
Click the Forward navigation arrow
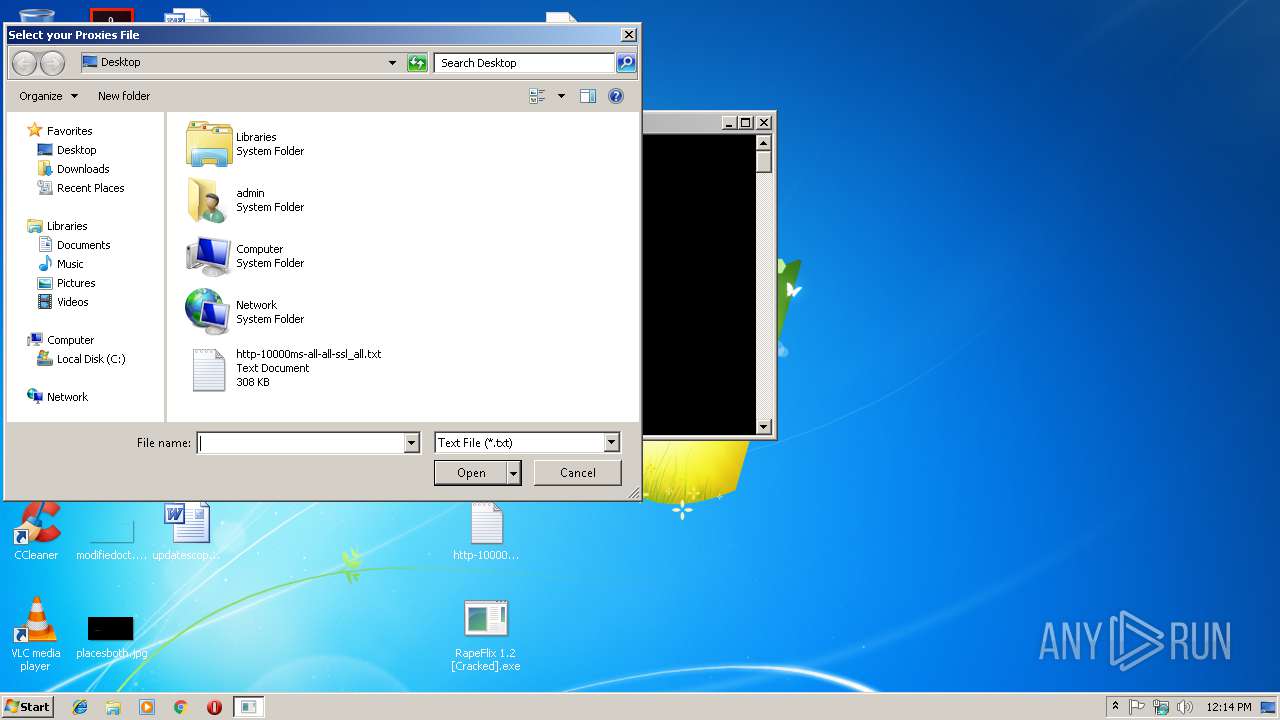pos(52,63)
